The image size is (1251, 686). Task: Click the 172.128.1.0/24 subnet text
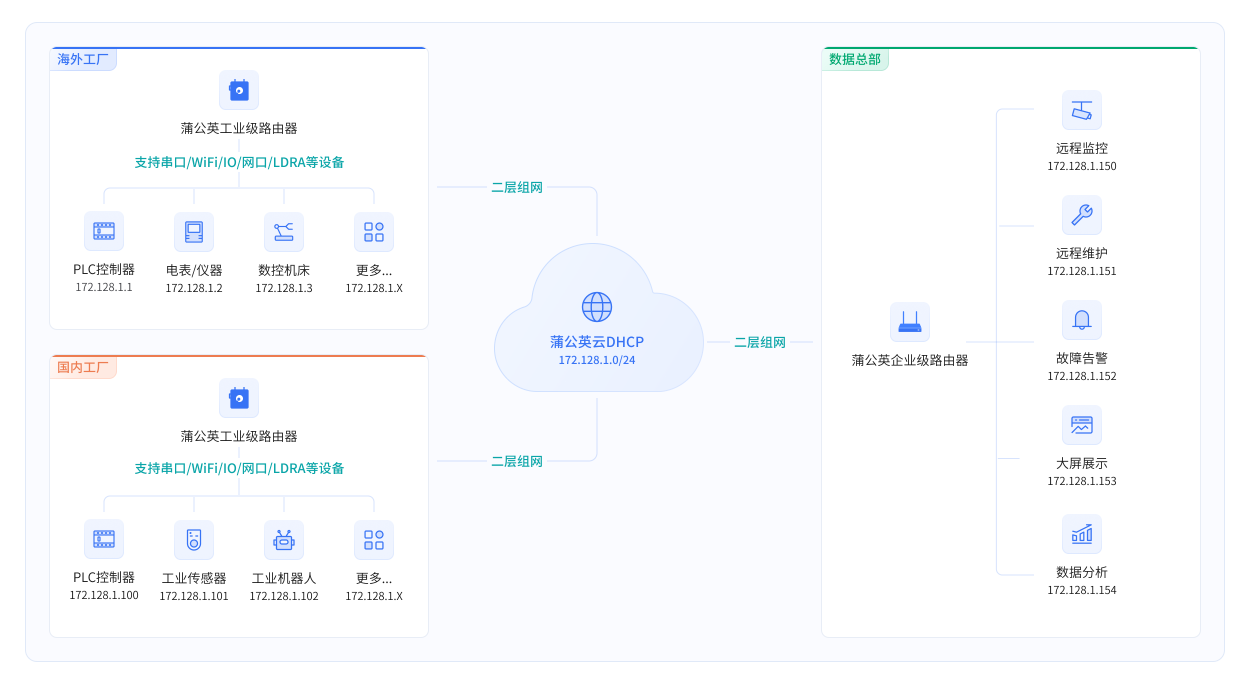pos(597,360)
